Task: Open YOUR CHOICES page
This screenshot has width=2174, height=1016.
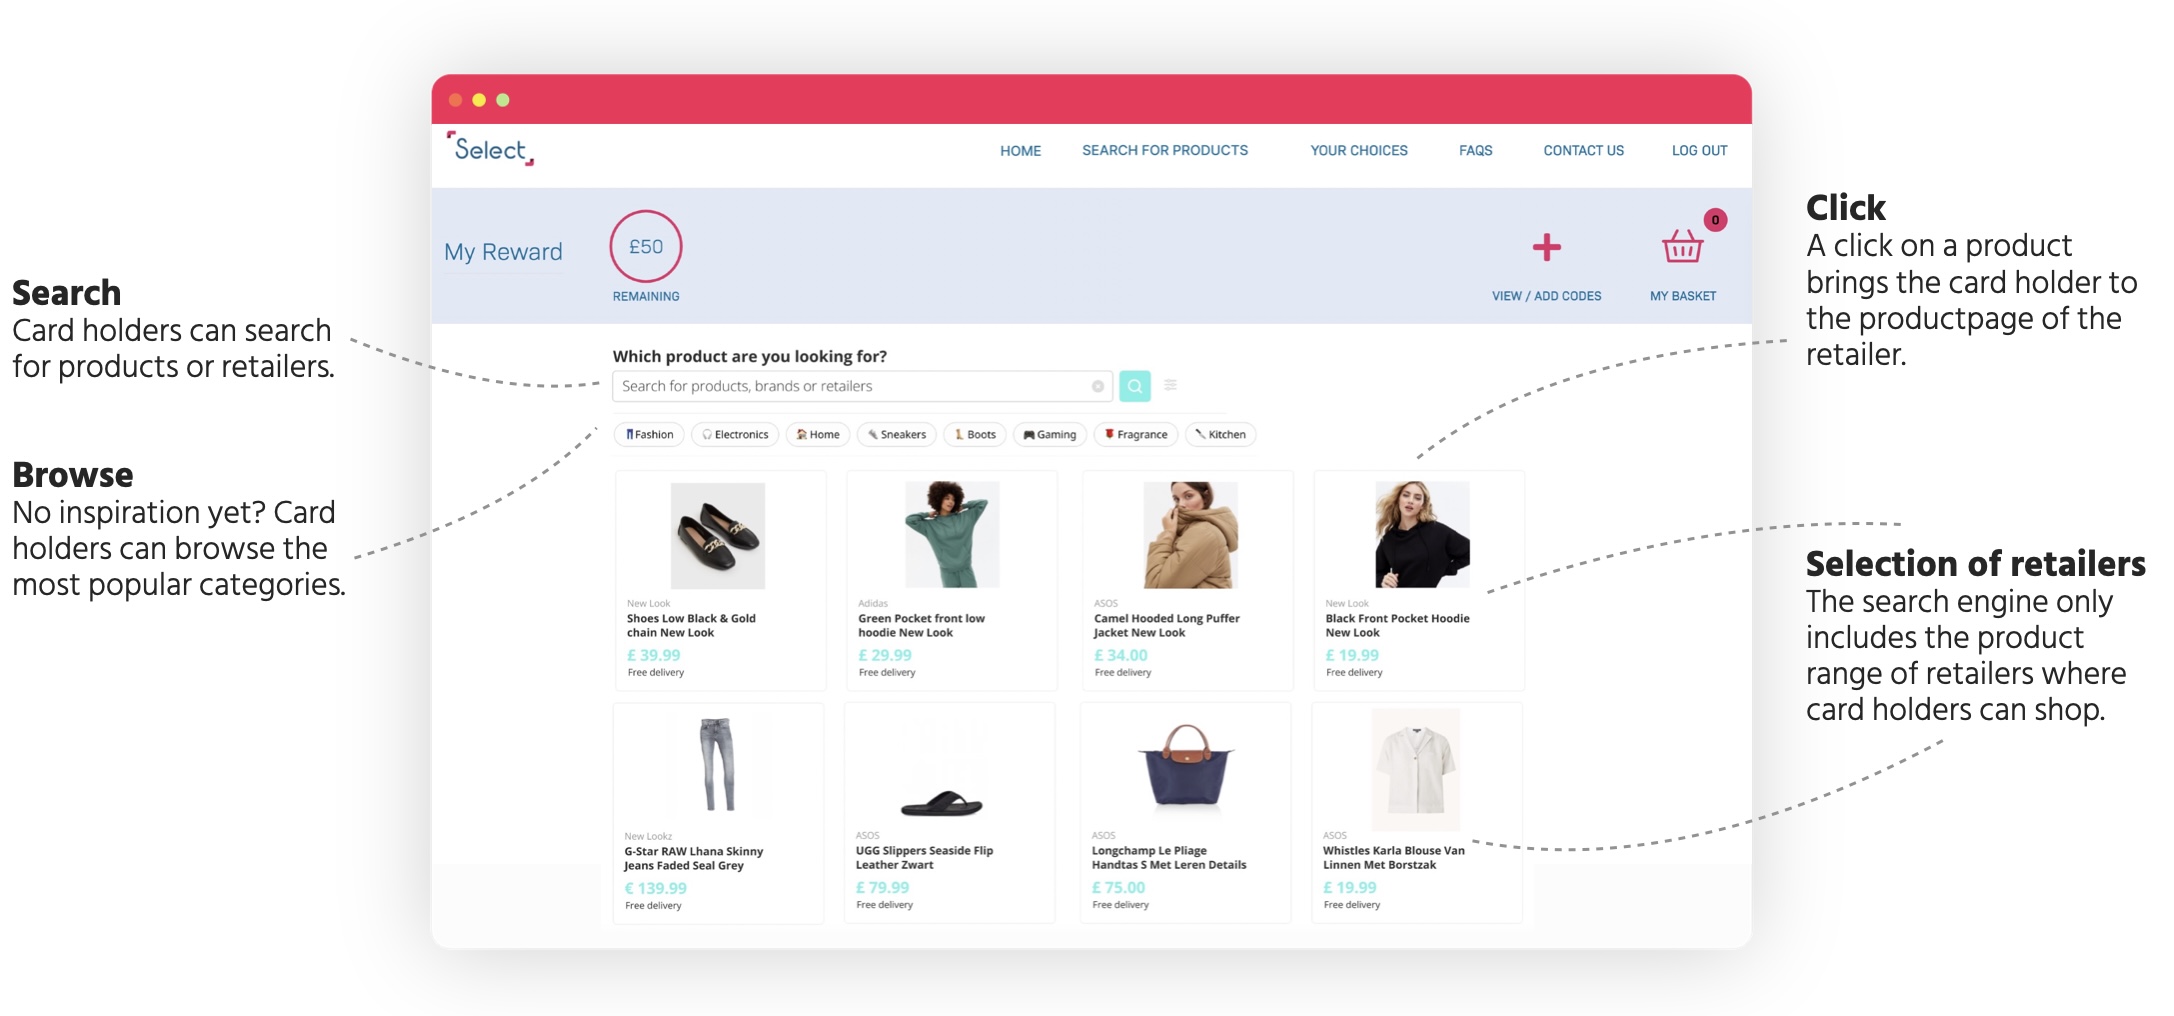Action: point(1359,150)
